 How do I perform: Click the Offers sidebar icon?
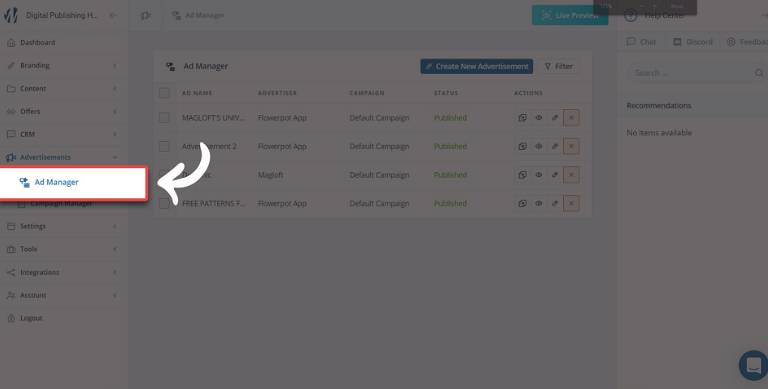click(x=11, y=112)
